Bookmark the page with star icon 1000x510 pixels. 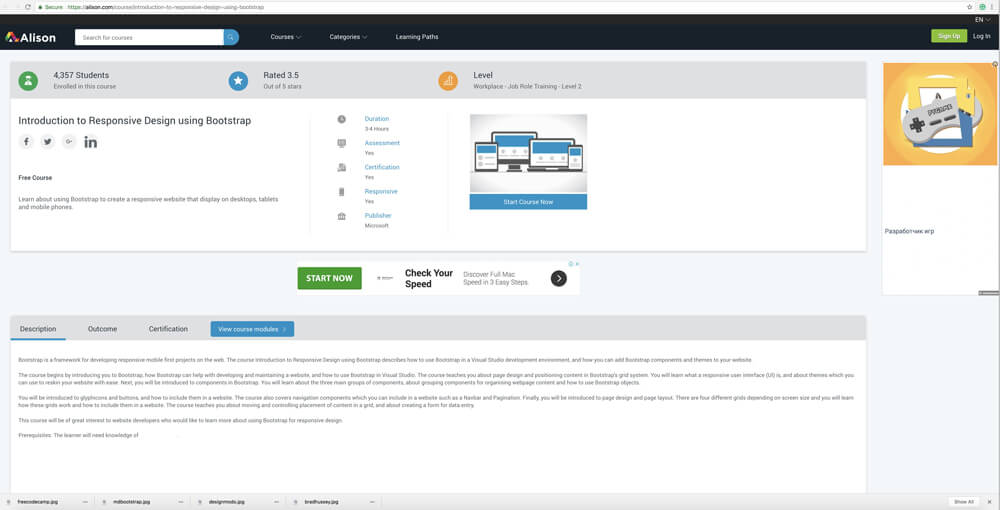click(969, 7)
